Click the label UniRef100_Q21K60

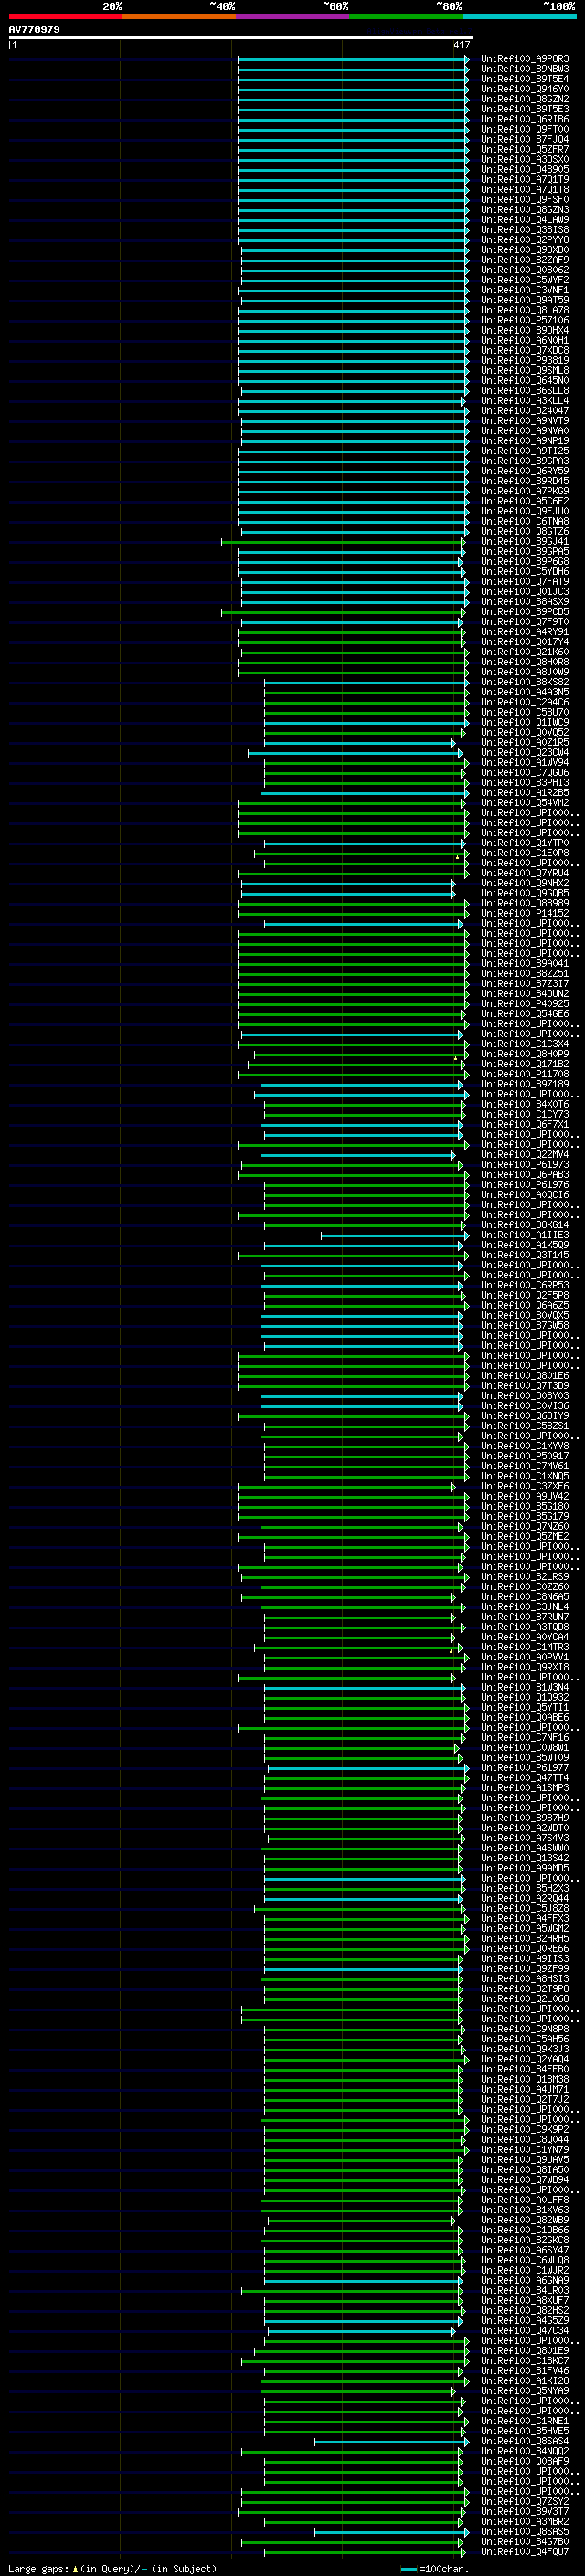click(525, 652)
